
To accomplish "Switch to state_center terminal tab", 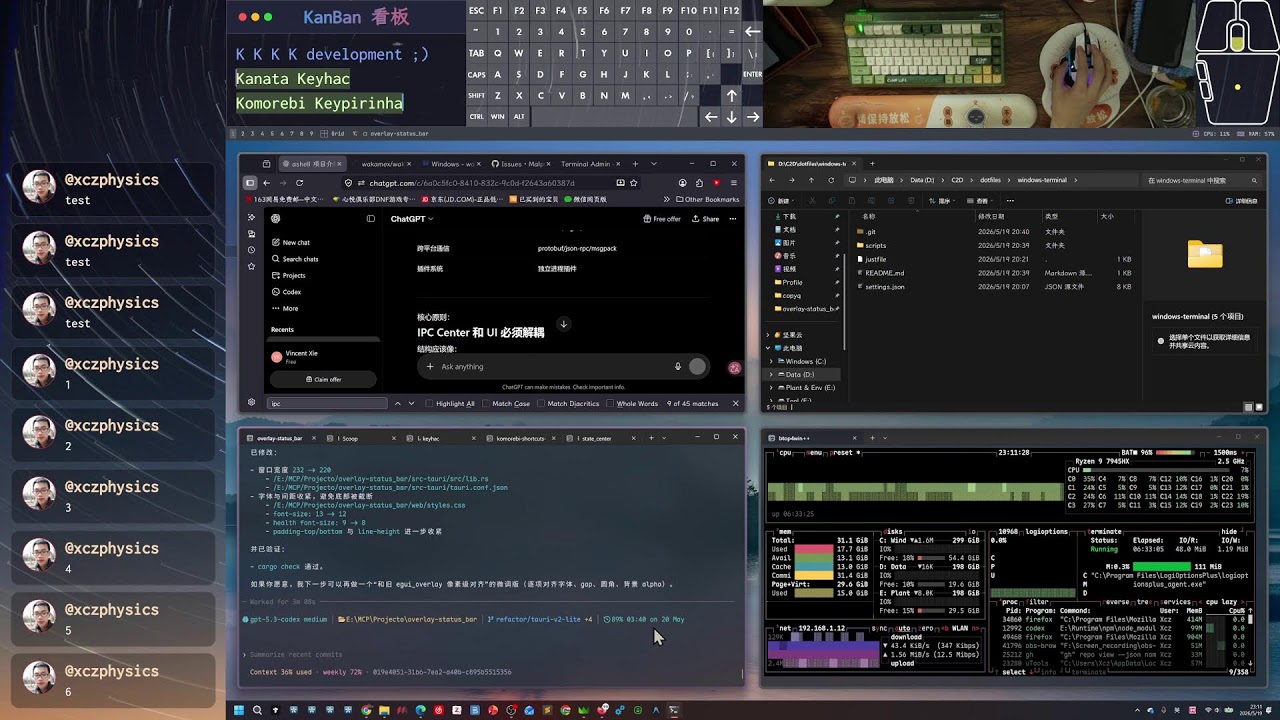I will pos(601,438).
